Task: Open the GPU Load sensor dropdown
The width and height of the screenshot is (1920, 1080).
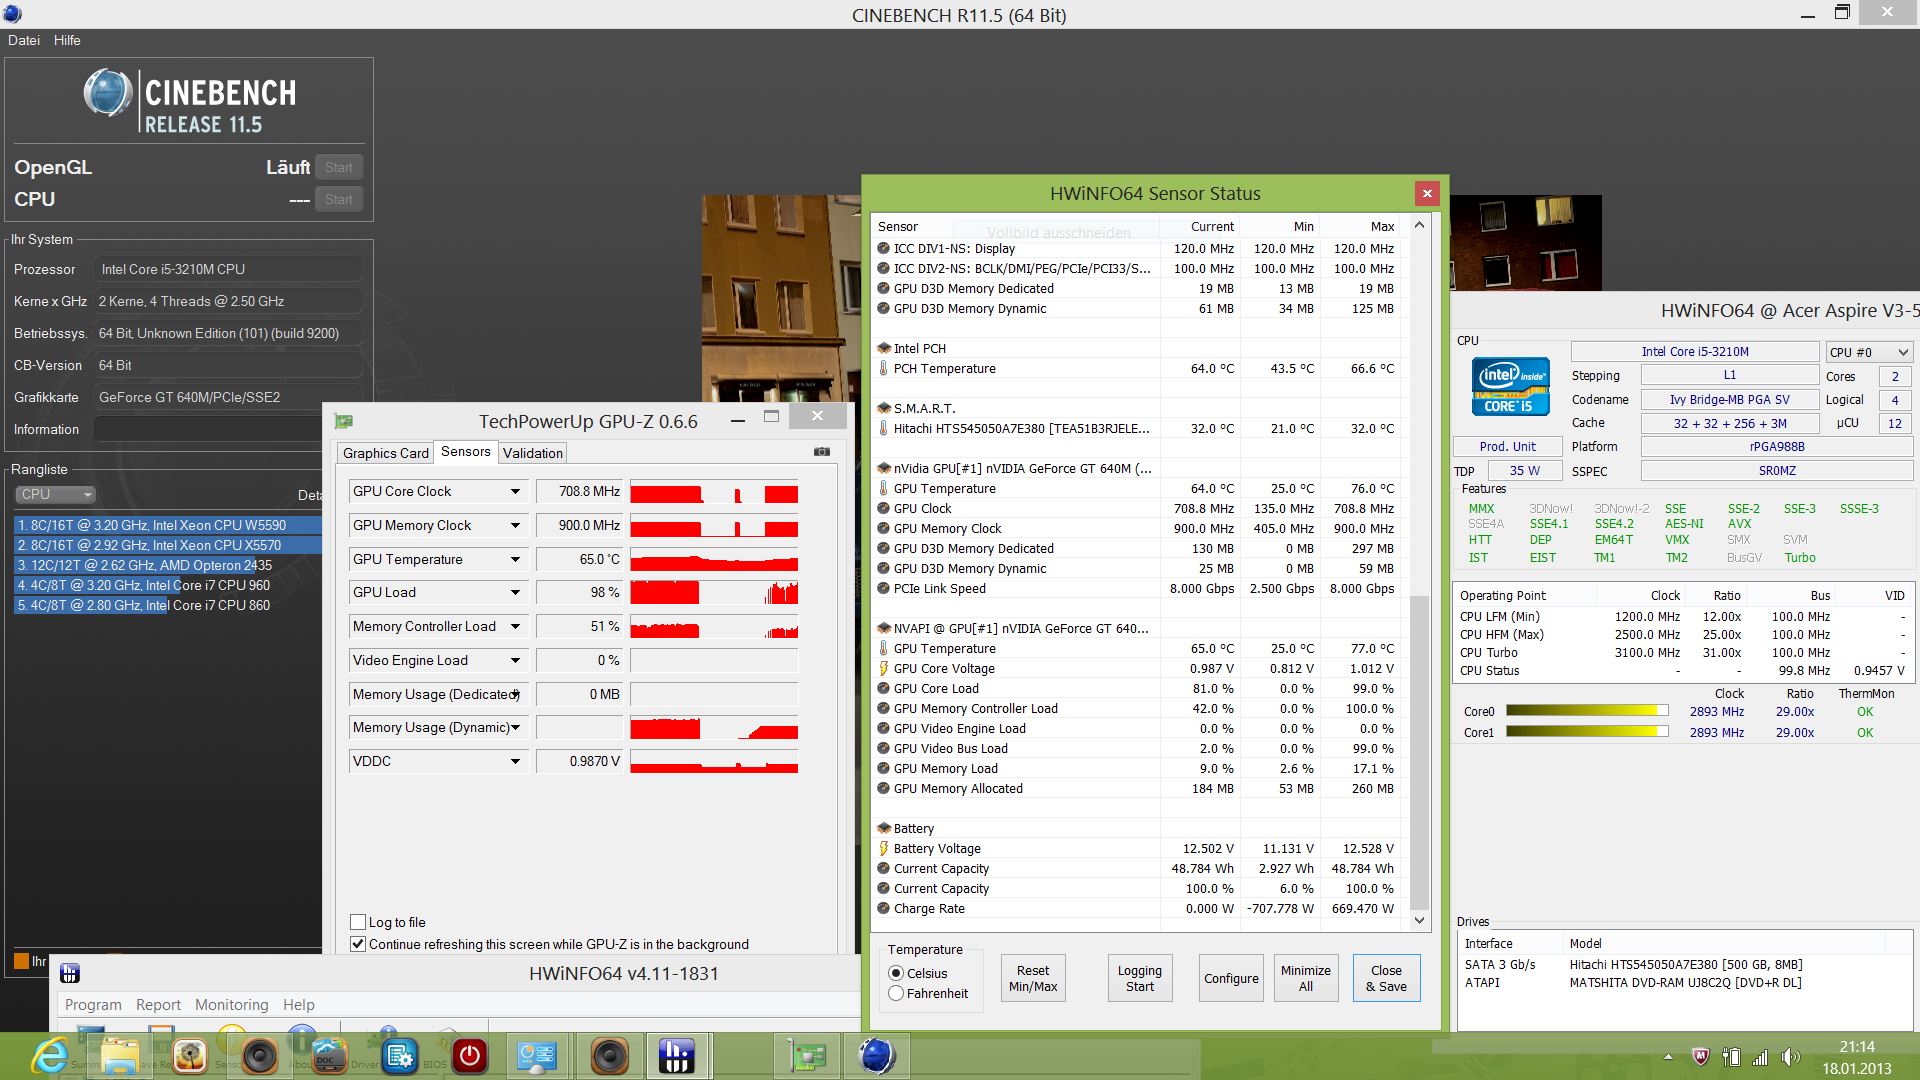Action: click(515, 592)
